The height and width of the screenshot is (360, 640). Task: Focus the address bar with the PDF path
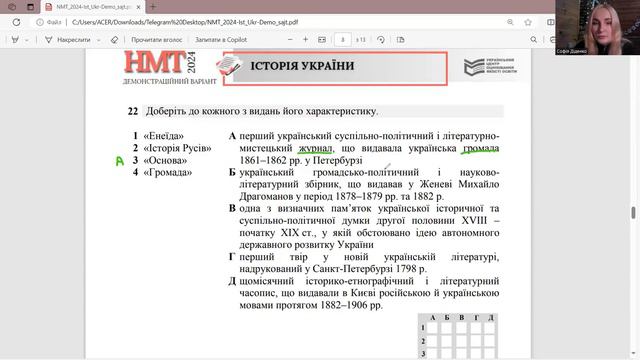click(x=185, y=22)
